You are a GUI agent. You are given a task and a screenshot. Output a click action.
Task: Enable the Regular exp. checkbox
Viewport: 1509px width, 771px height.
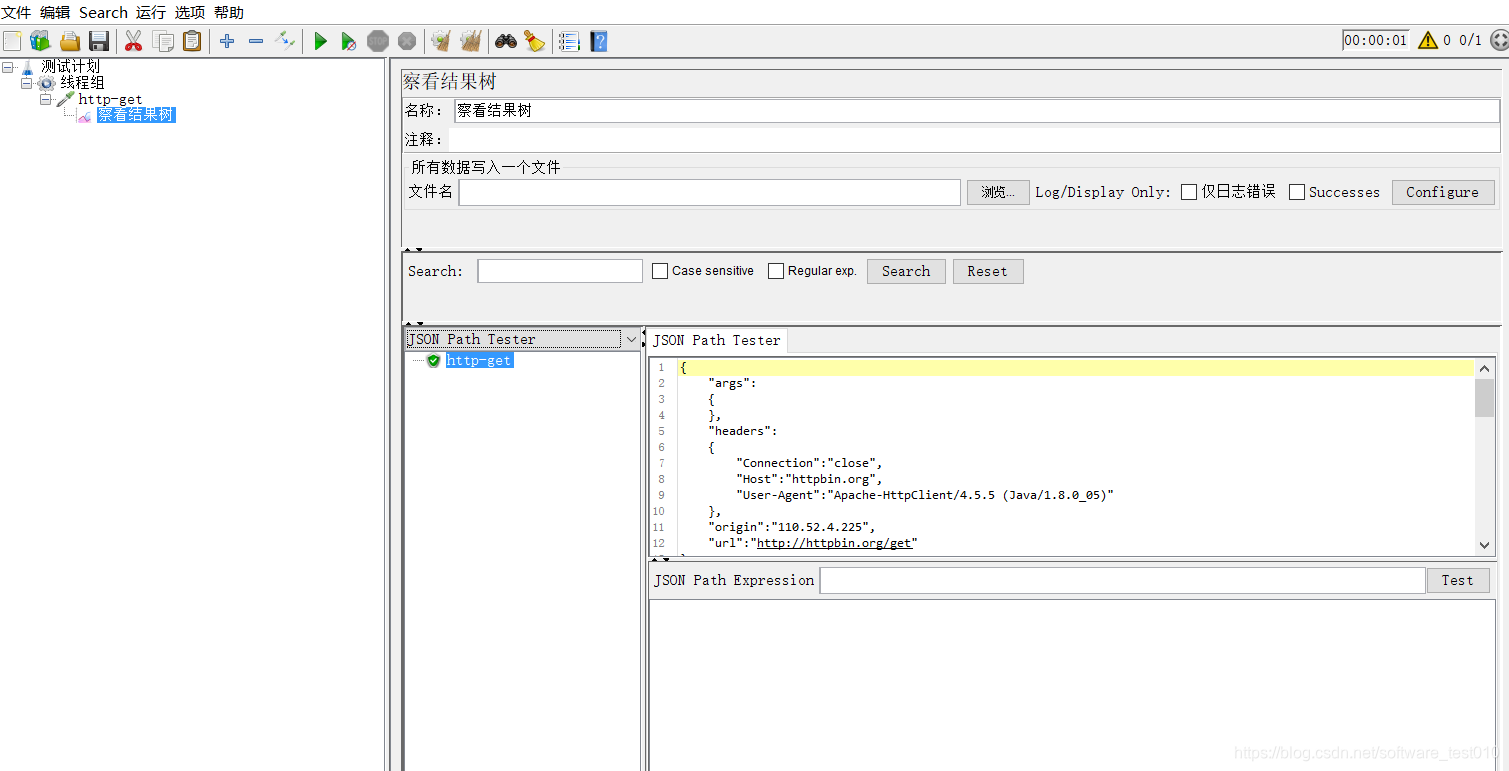(776, 271)
